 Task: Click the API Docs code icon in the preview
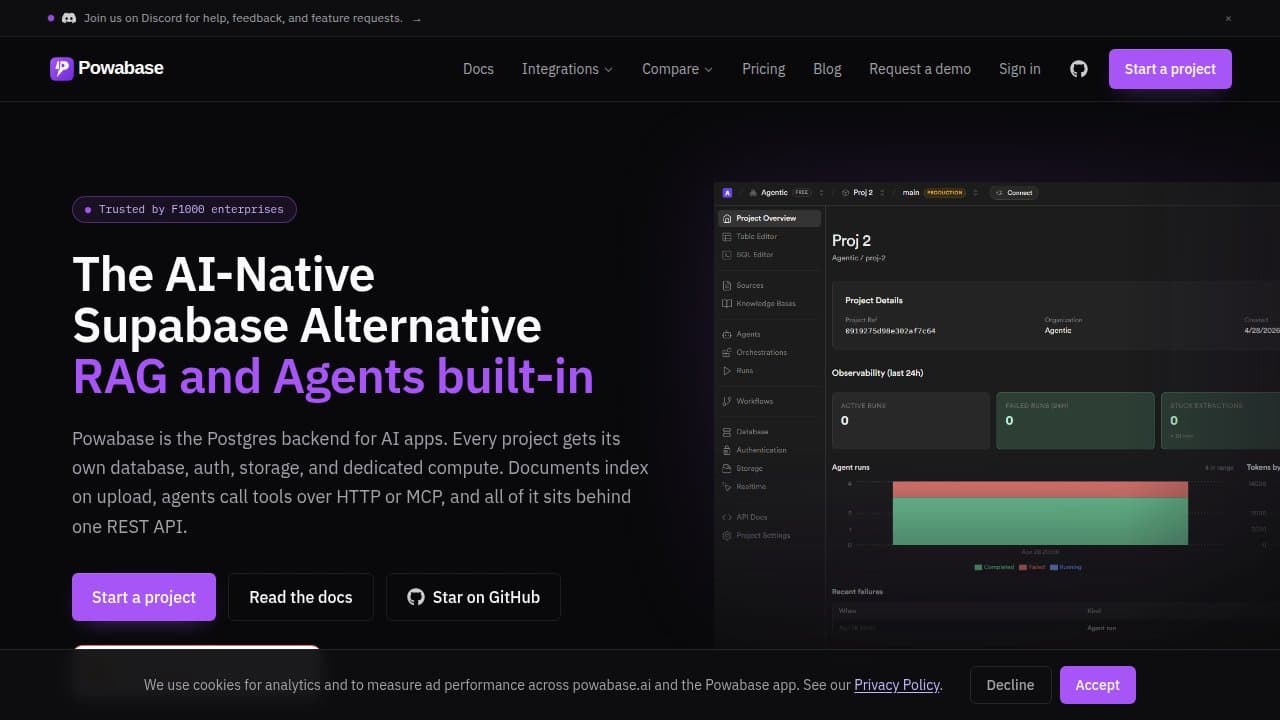pyautogui.click(x=727, y=517)
